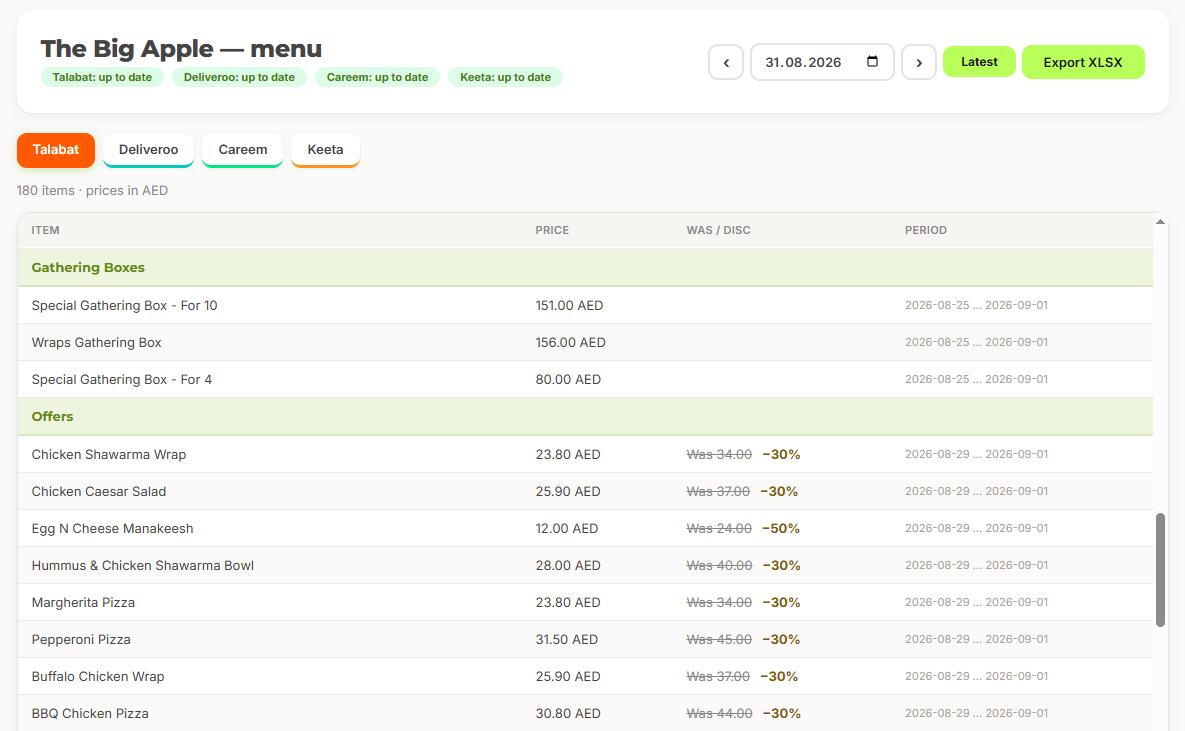Select the 'Buffalo Chicken Wrap' item
1185x731 pixels.
click(97, 677)
